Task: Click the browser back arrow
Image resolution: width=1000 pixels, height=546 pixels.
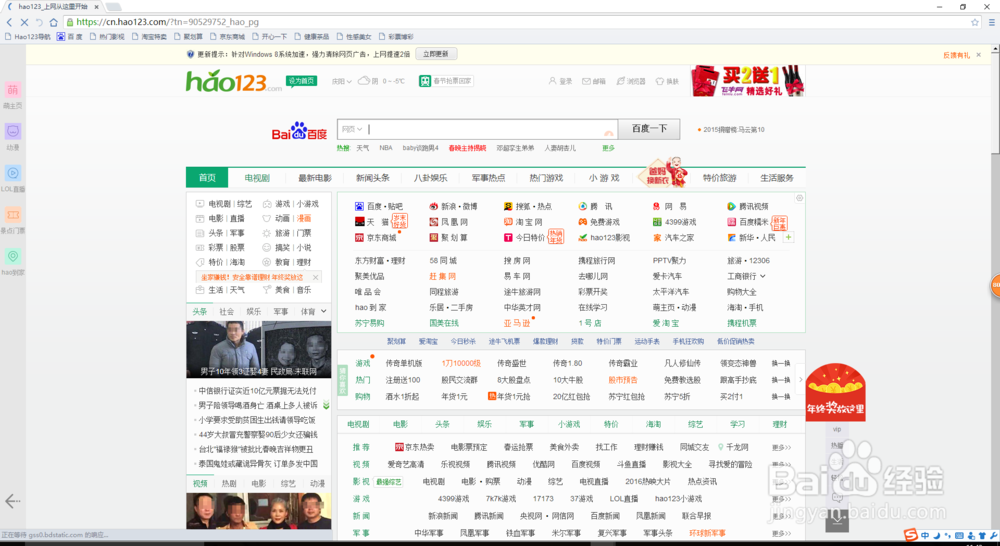Action: [9, 22]
